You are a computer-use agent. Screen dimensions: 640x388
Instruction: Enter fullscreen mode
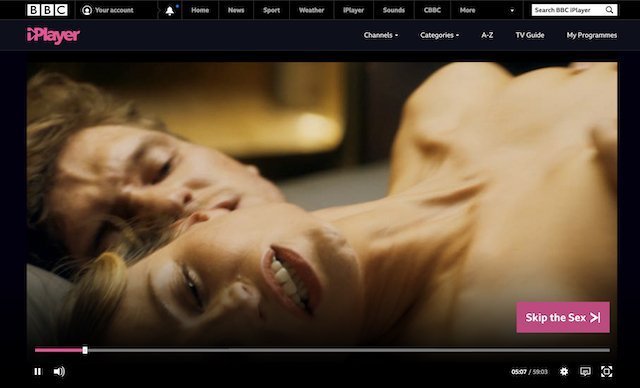(606, 371)
